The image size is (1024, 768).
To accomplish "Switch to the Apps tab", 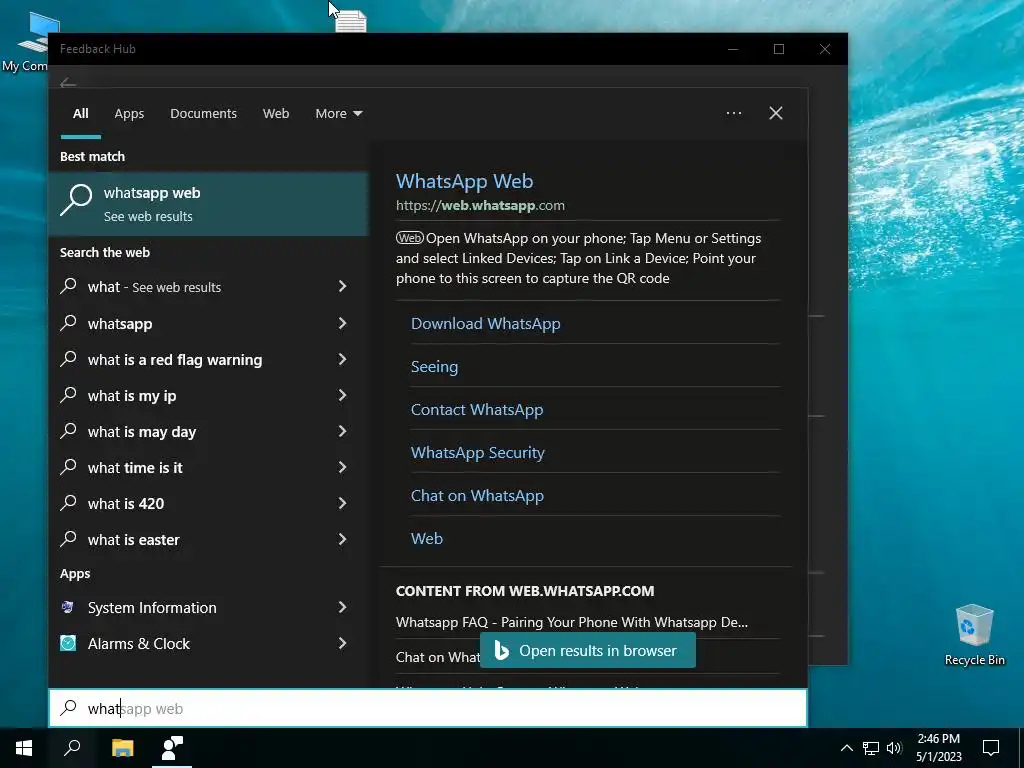I will [129, 114].
